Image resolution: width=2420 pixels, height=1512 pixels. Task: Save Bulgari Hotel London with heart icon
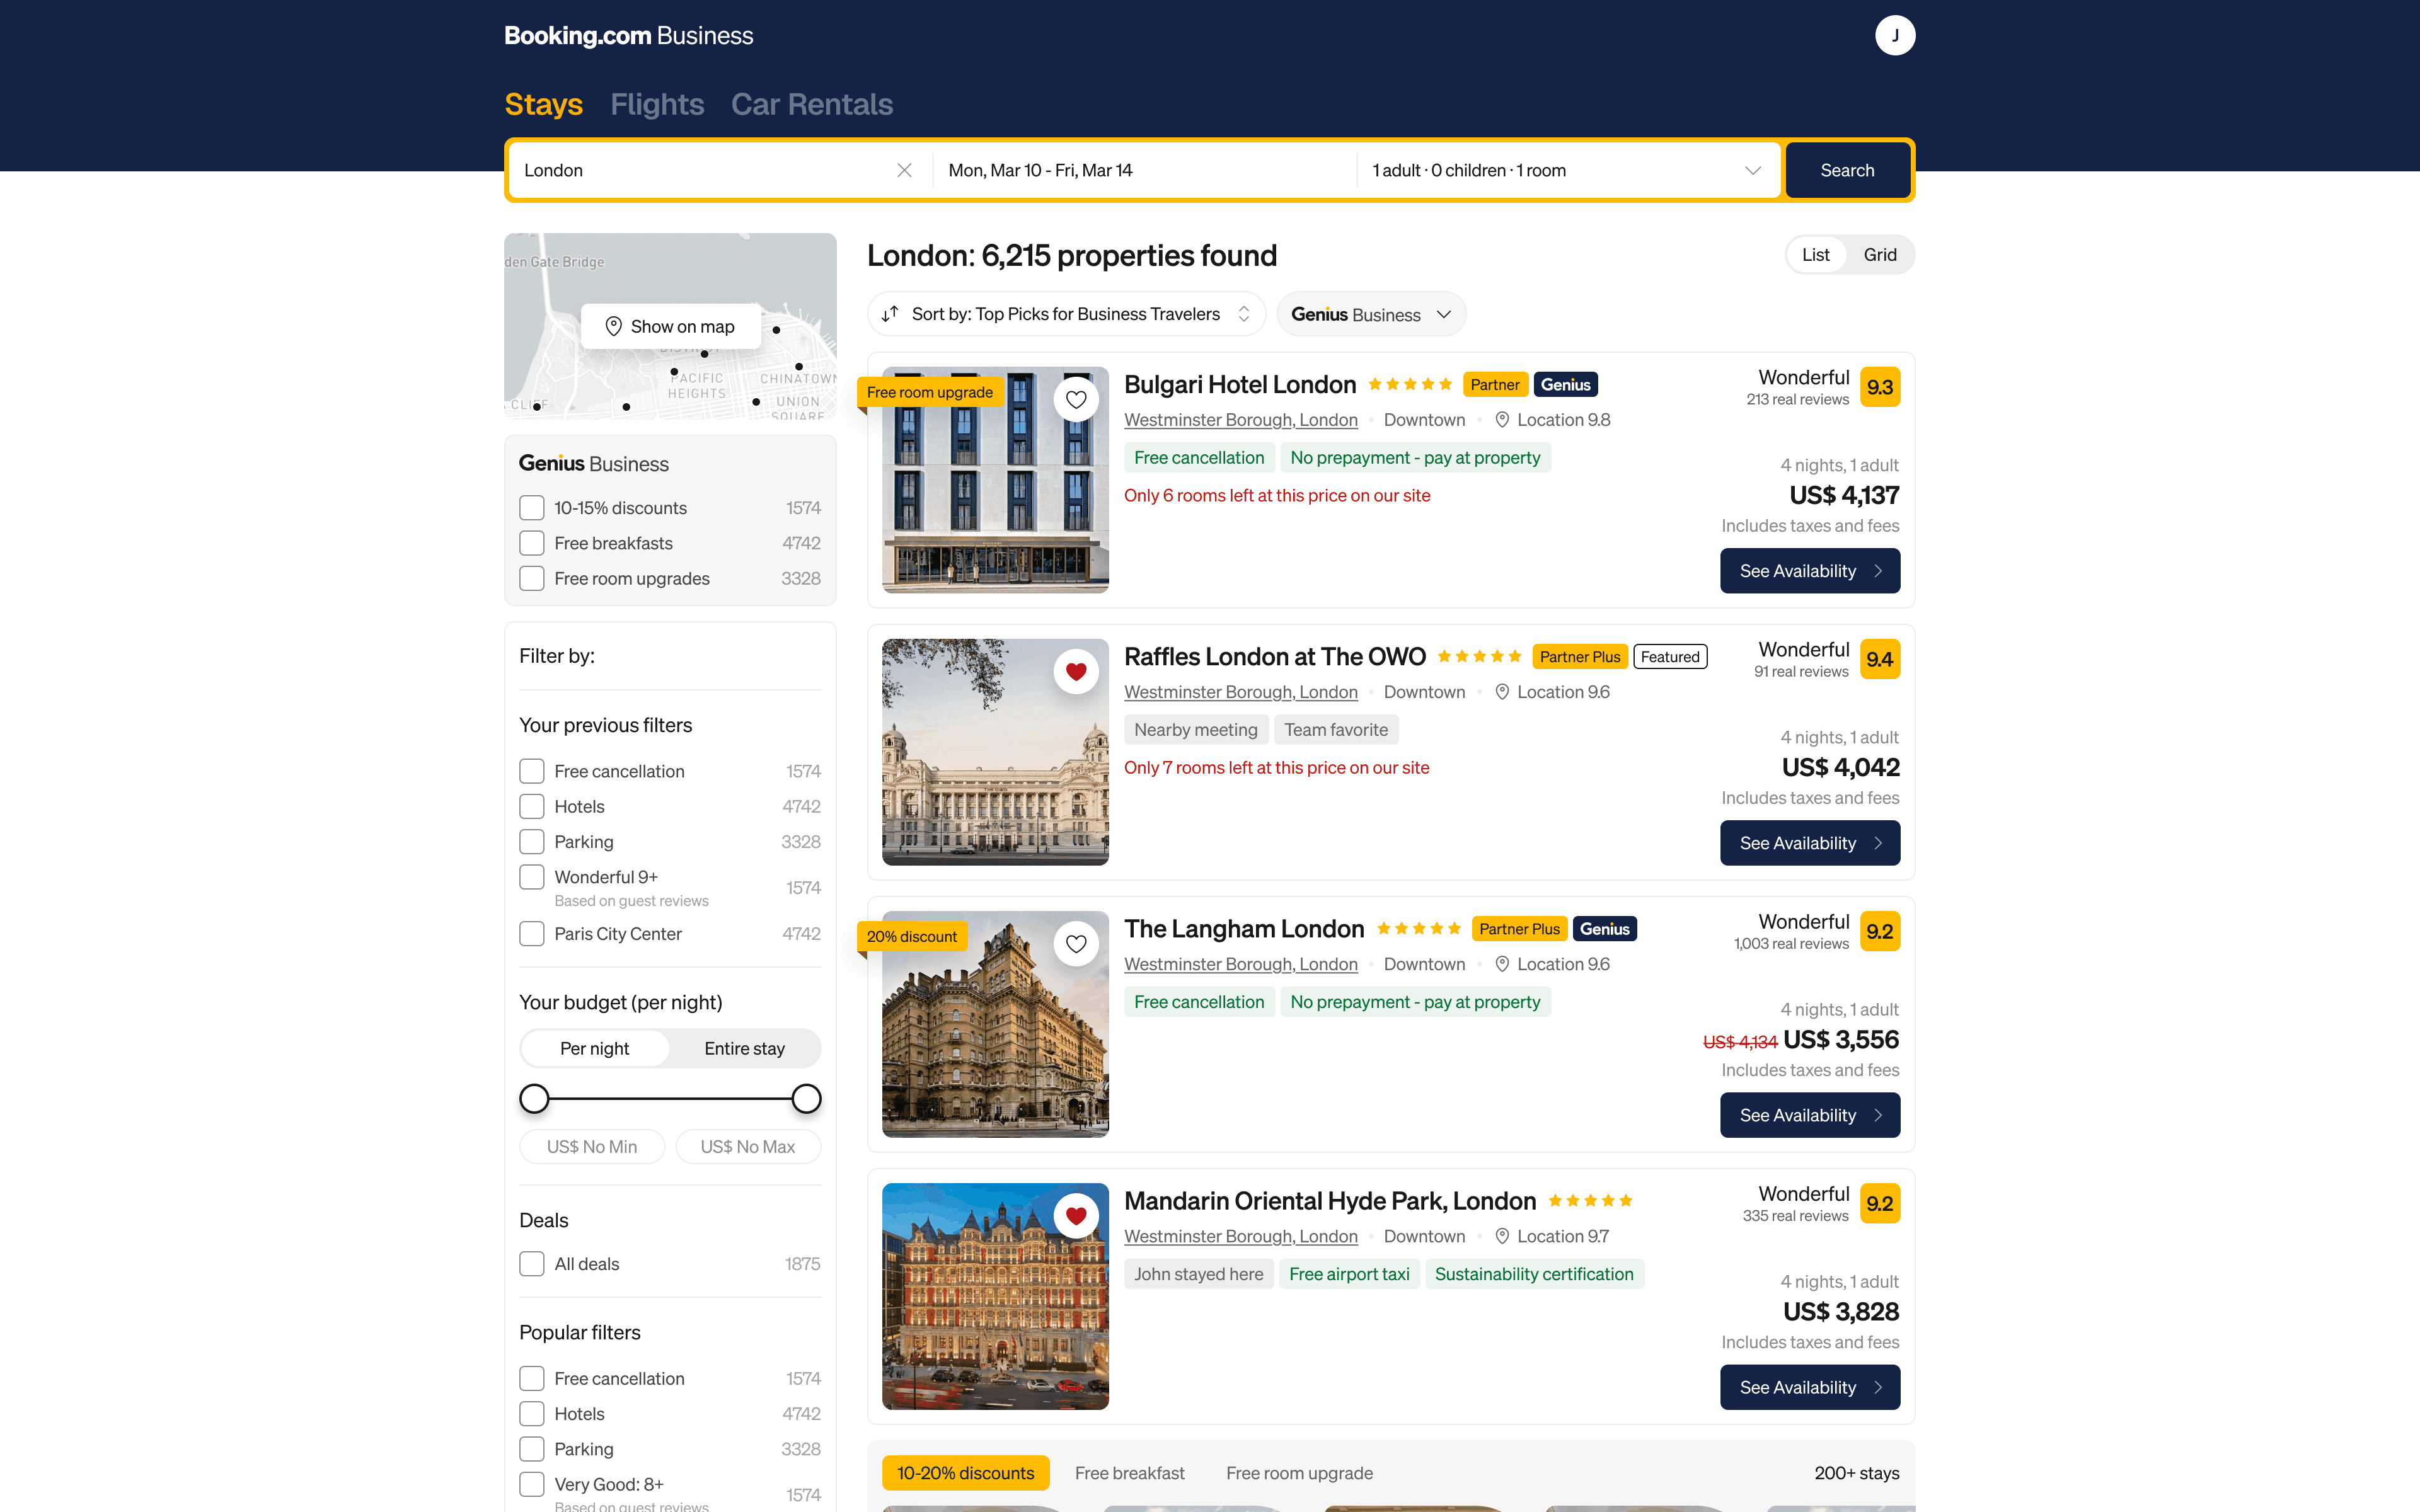tap(1076, 400)
